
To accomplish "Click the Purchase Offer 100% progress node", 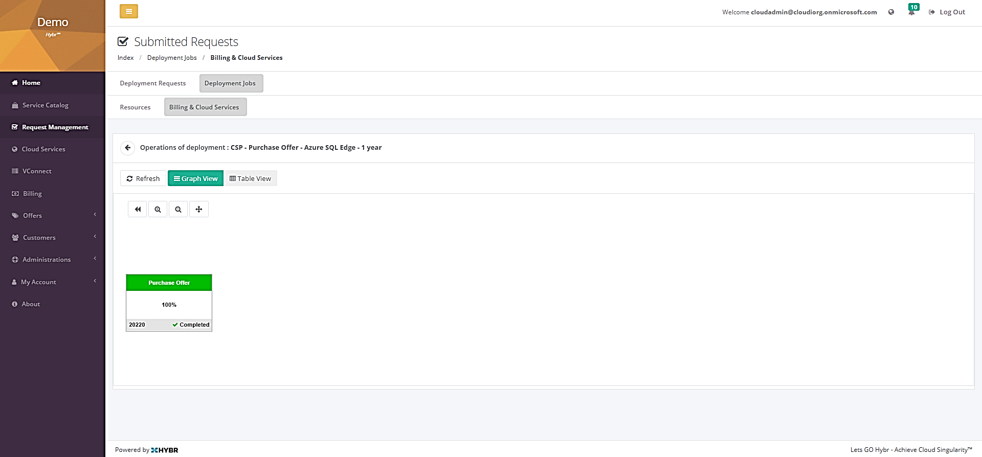I will point(169,302).
